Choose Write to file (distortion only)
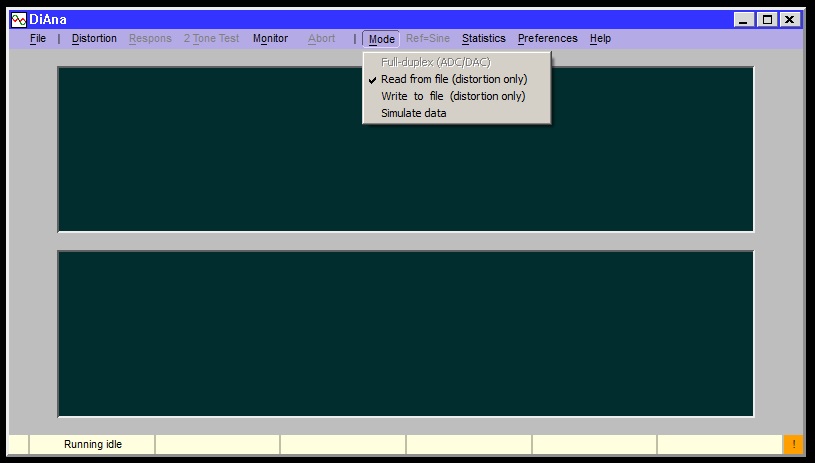 (456, 96)
